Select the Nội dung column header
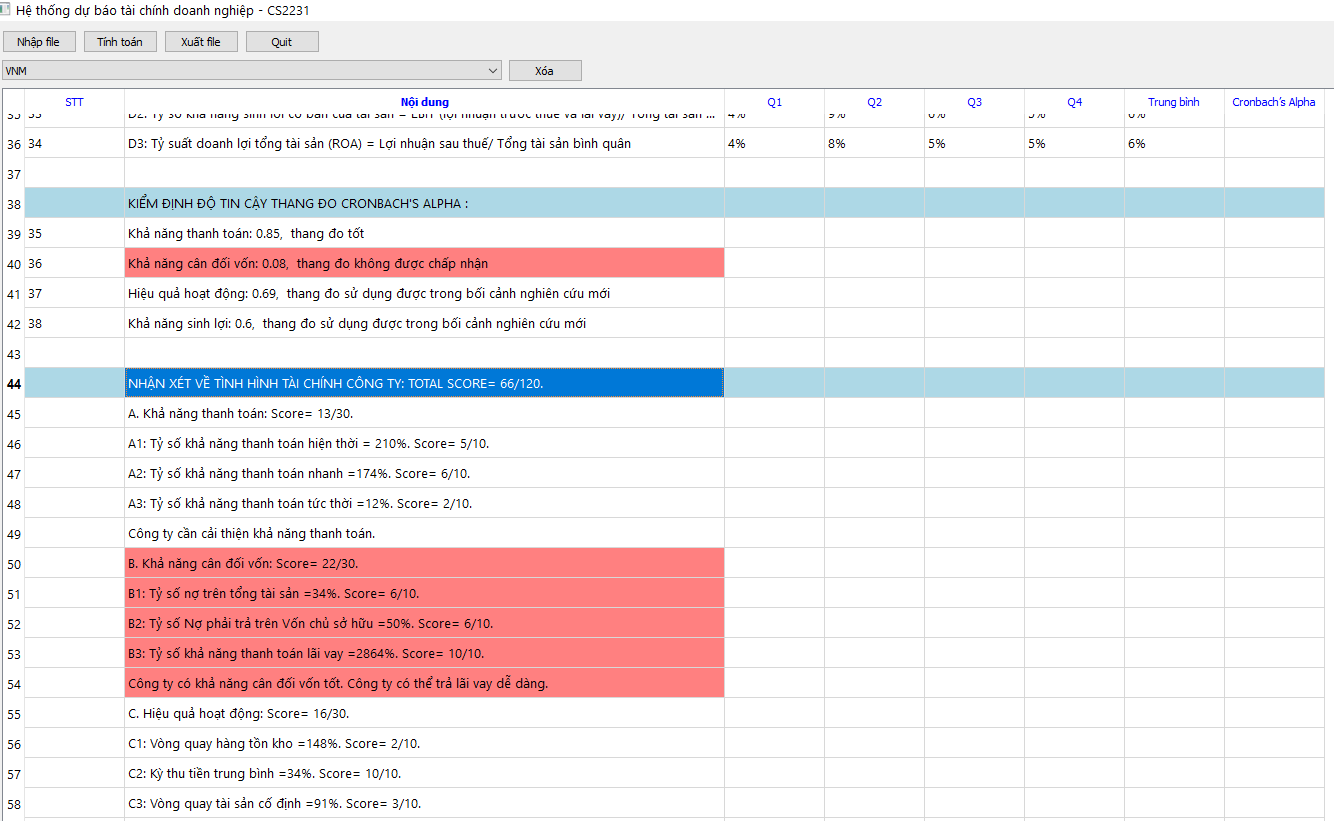Image resolution: width=1334 pixels, height=821 pixels. (x=425, y=102)
